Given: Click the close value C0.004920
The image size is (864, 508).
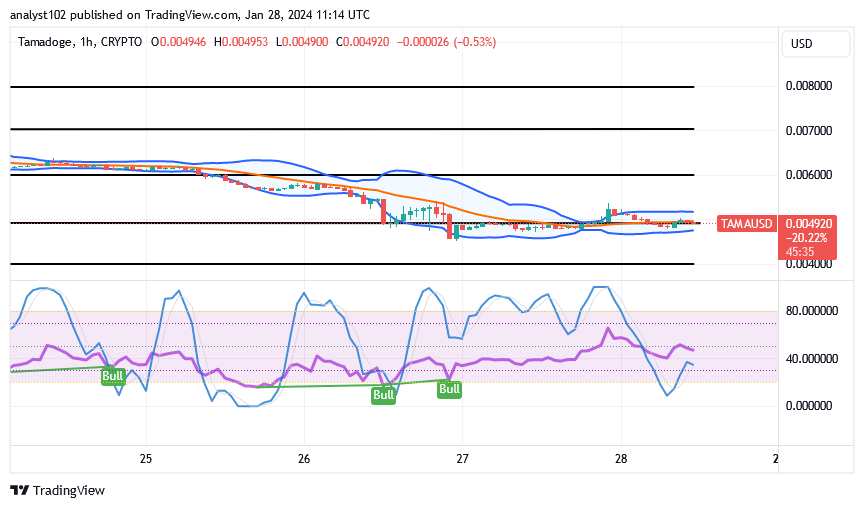Looking at the screenshot, I should (x=363, y=42).
